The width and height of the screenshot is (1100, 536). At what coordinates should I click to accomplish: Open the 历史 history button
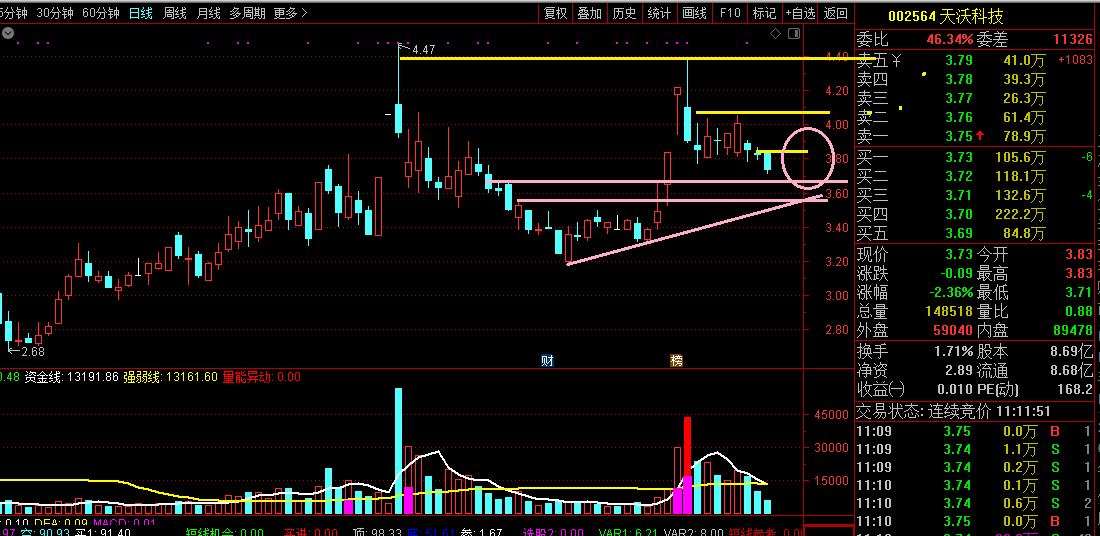coord(624,13)
